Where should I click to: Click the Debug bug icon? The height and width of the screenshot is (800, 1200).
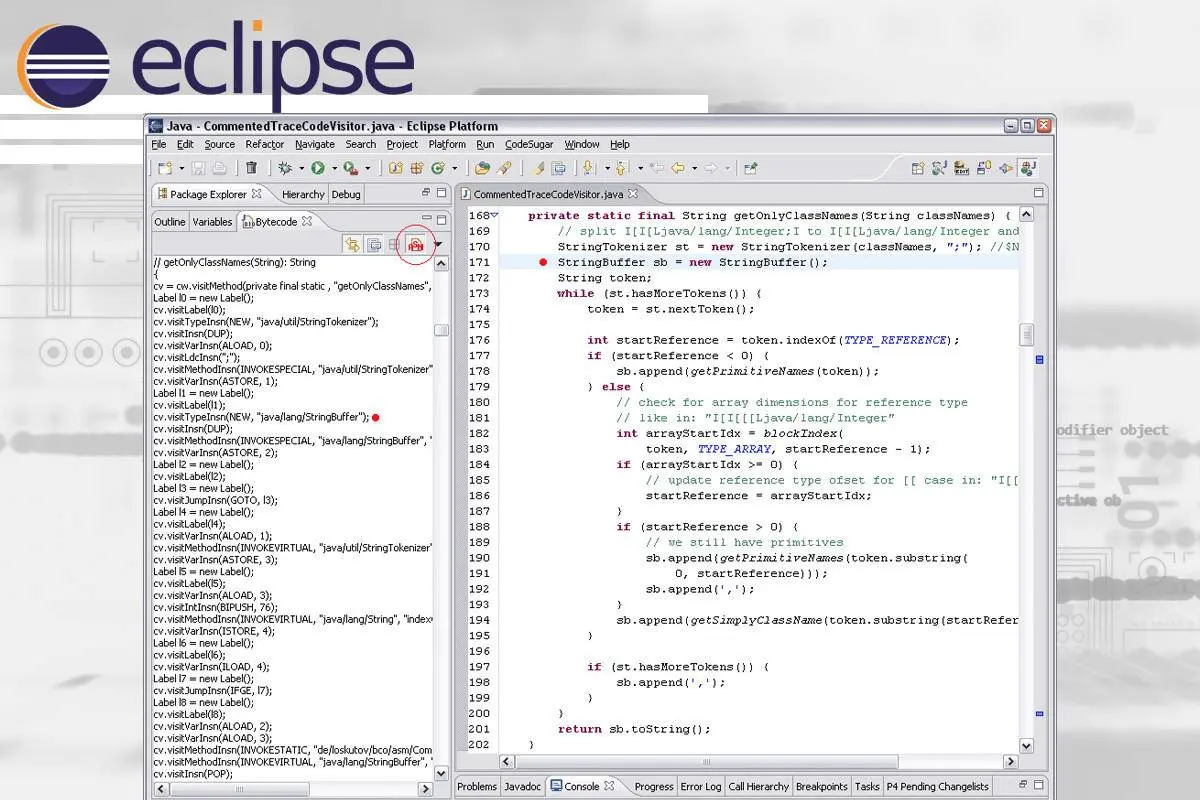pyautogui.click(x=285, y=168)
